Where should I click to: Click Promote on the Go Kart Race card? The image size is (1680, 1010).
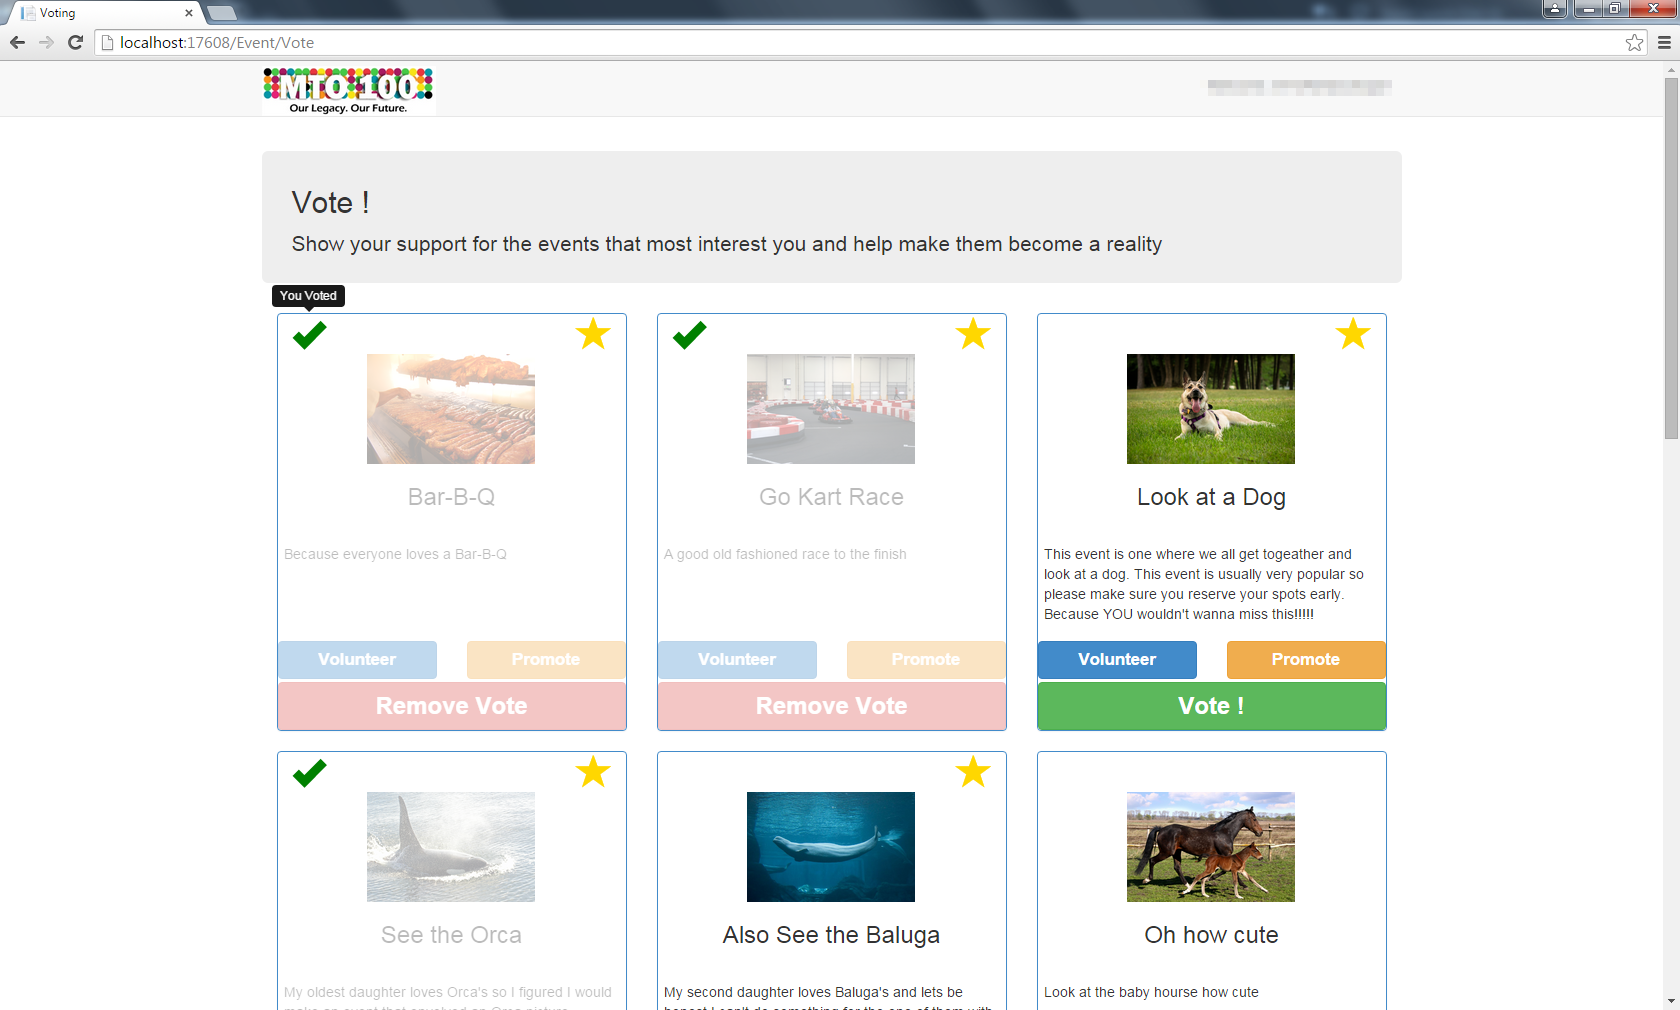[x=926, y=660]
